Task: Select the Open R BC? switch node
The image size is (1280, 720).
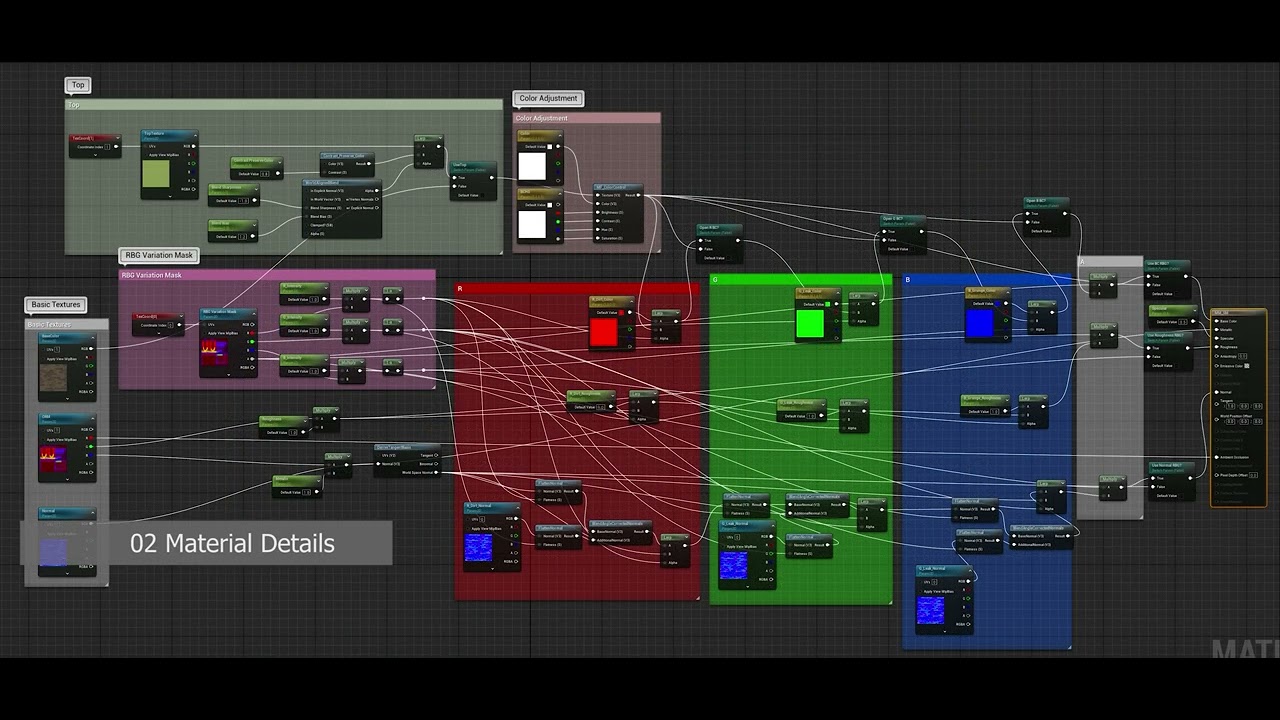Action: pyautogui.click(x=720, y=243)
